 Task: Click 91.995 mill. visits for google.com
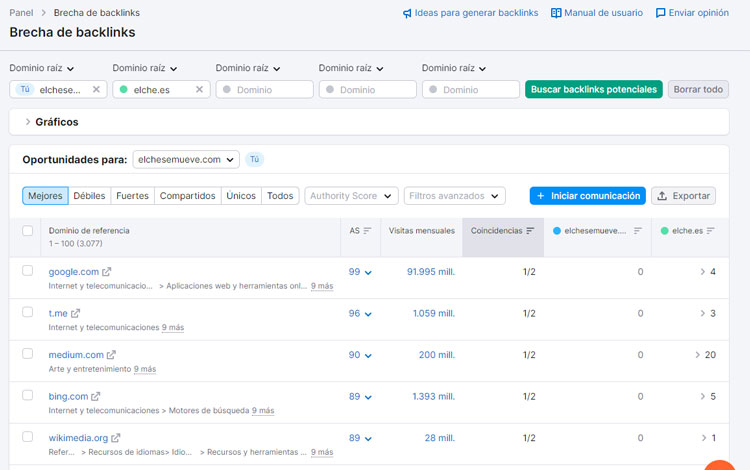(430, 272)
